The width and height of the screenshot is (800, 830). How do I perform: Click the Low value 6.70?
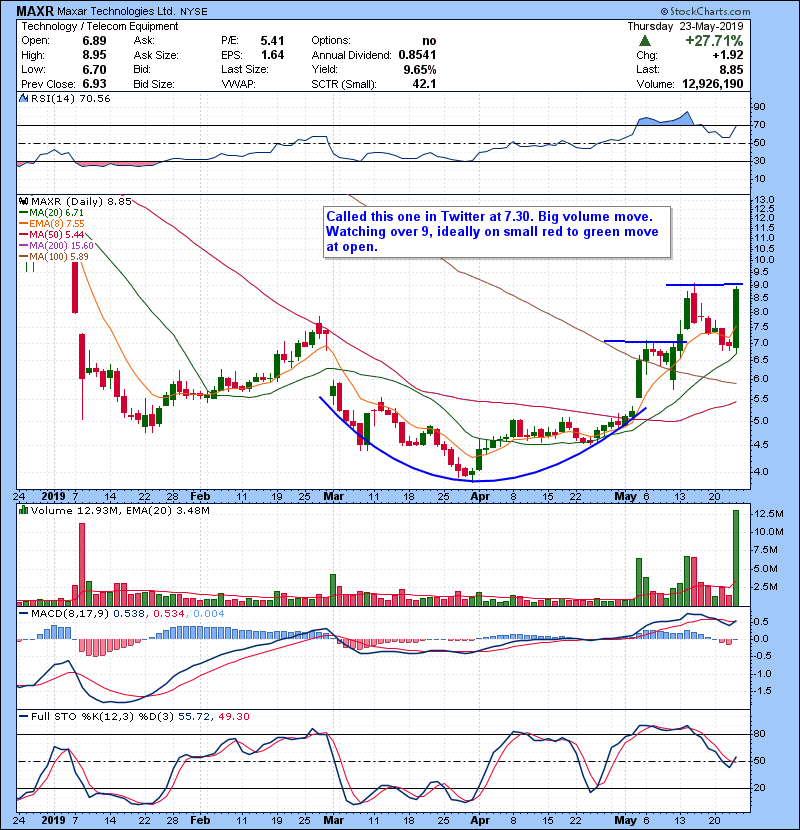94,69
